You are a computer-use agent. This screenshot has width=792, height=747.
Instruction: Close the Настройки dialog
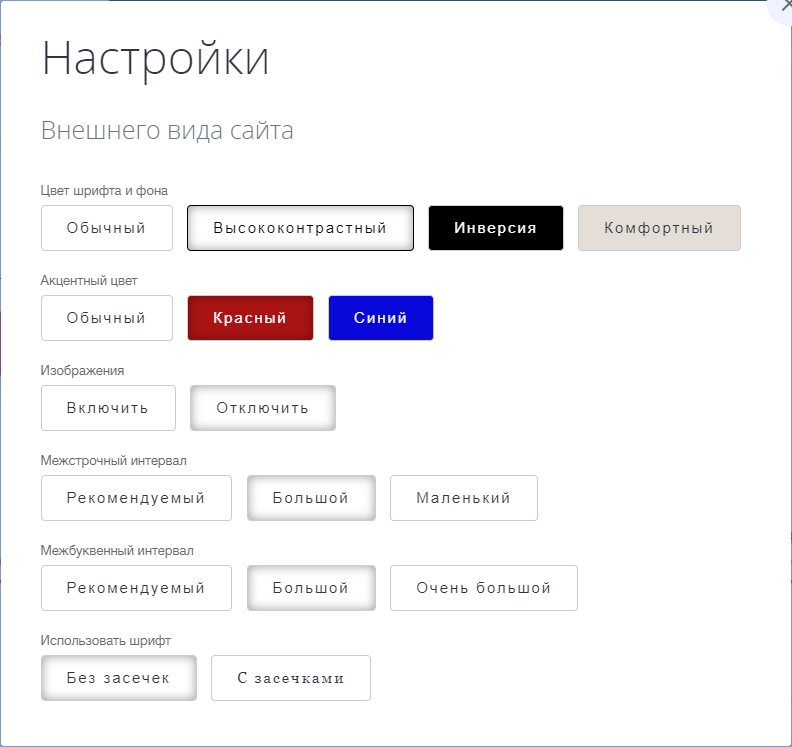(784, 6)
